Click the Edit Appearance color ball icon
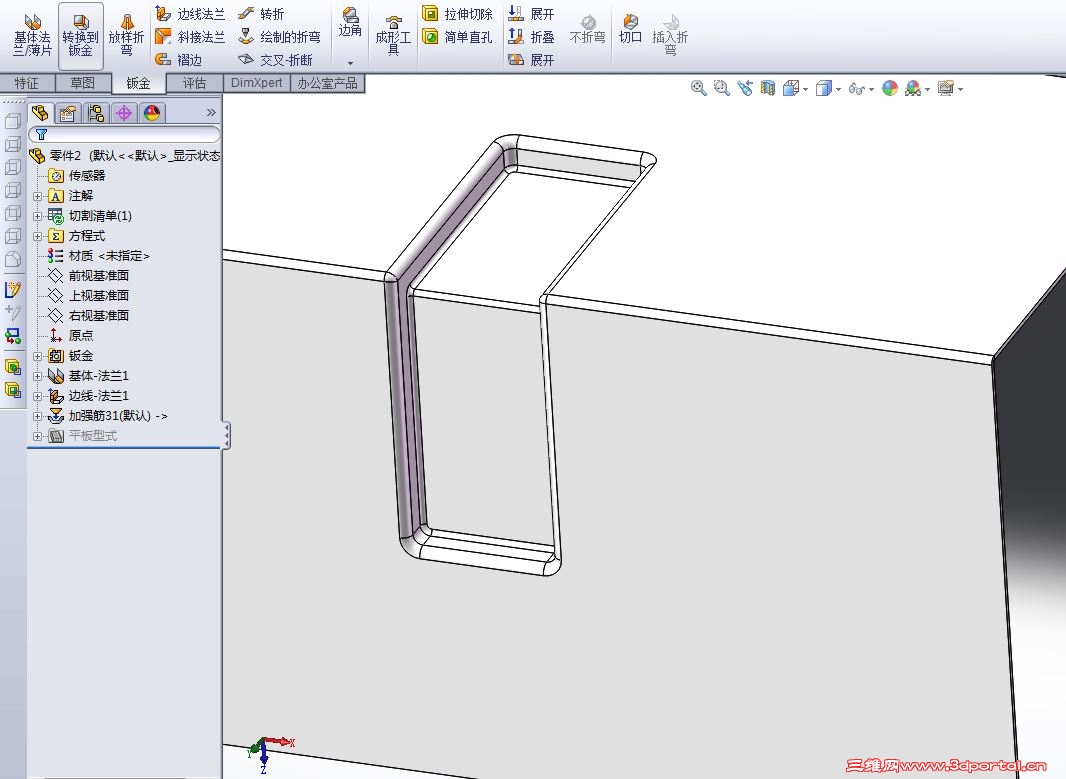1066x779 pixels. click(x=890, y=88)
